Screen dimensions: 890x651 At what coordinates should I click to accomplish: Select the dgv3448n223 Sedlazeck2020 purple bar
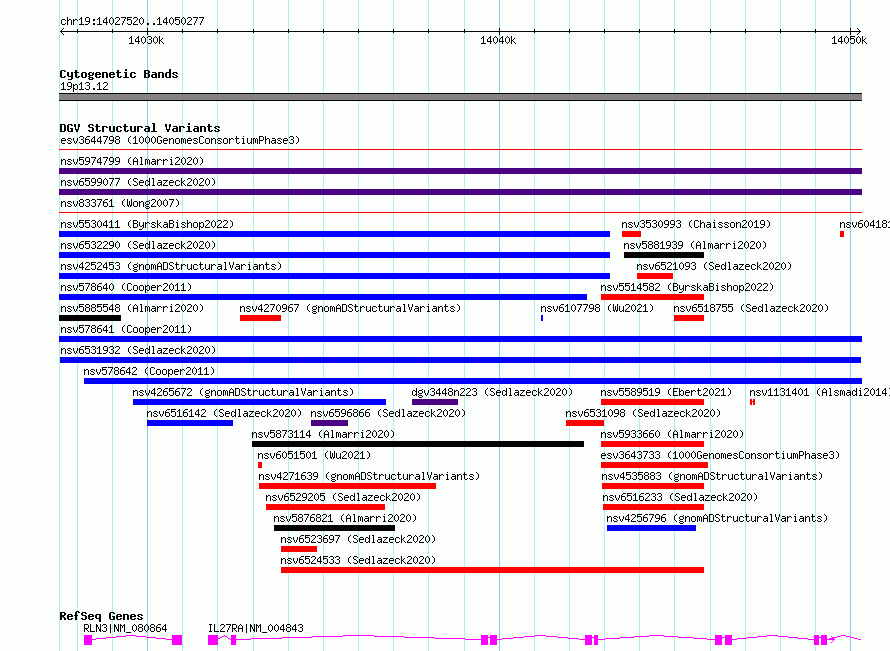coord(435,402)
